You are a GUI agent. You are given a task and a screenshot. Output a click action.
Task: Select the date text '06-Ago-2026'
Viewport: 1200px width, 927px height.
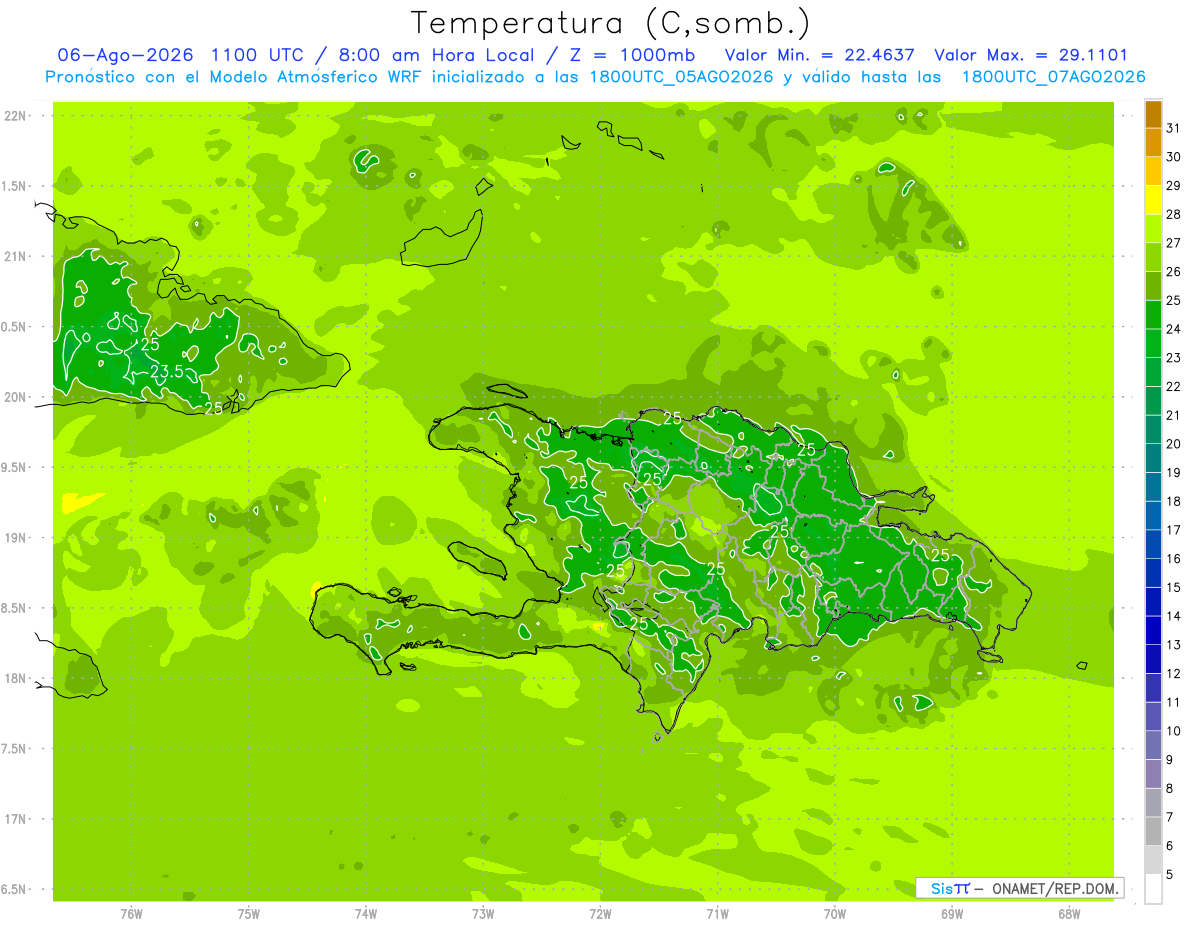point(125,55)
